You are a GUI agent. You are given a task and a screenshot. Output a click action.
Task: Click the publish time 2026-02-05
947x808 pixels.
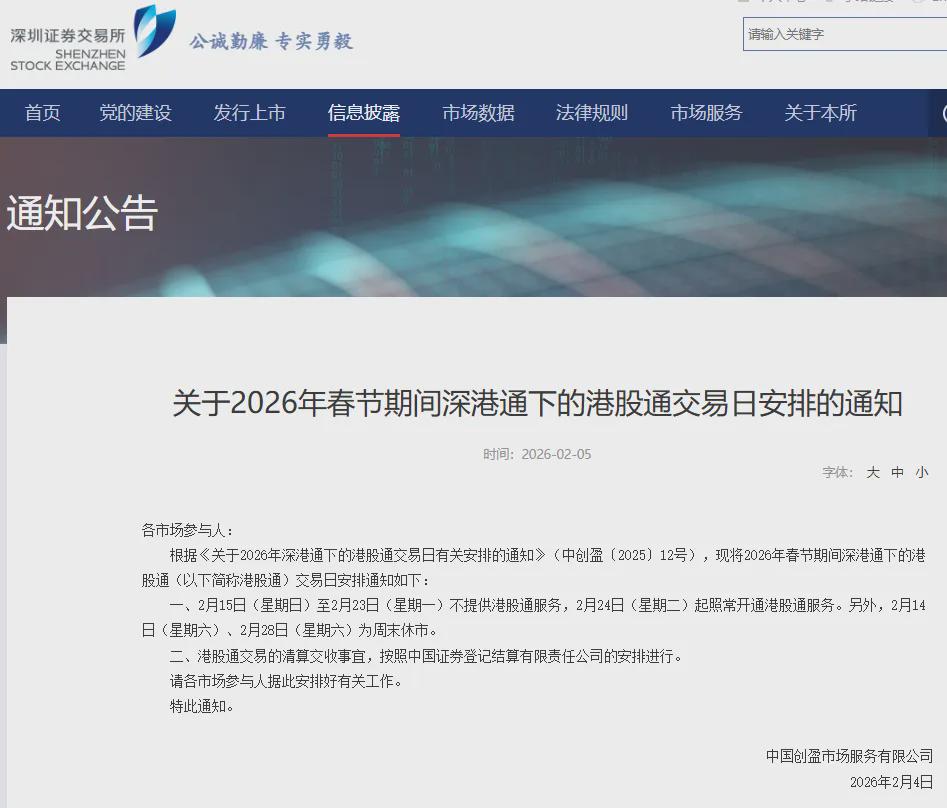coord(537,454)
